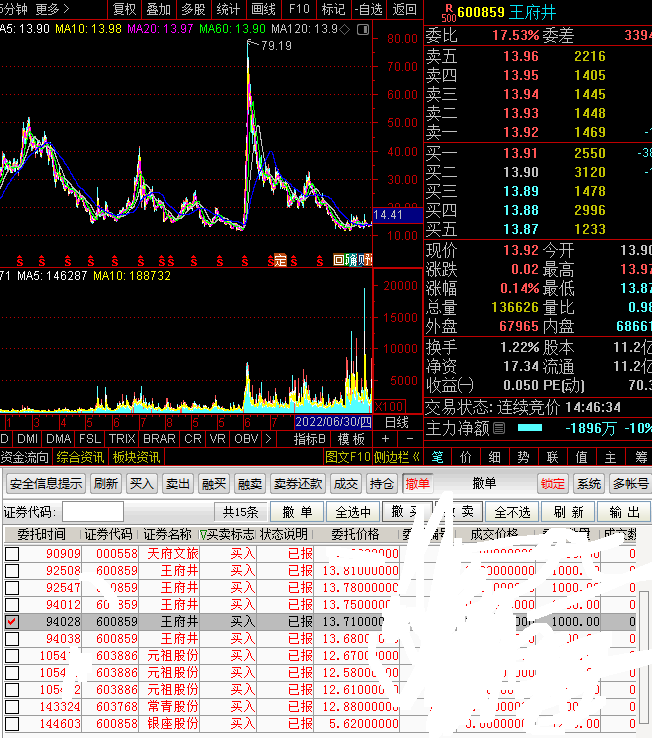Uncheck the selected order 94028 checkbox
652x738 pixels.
click(12, 622)
